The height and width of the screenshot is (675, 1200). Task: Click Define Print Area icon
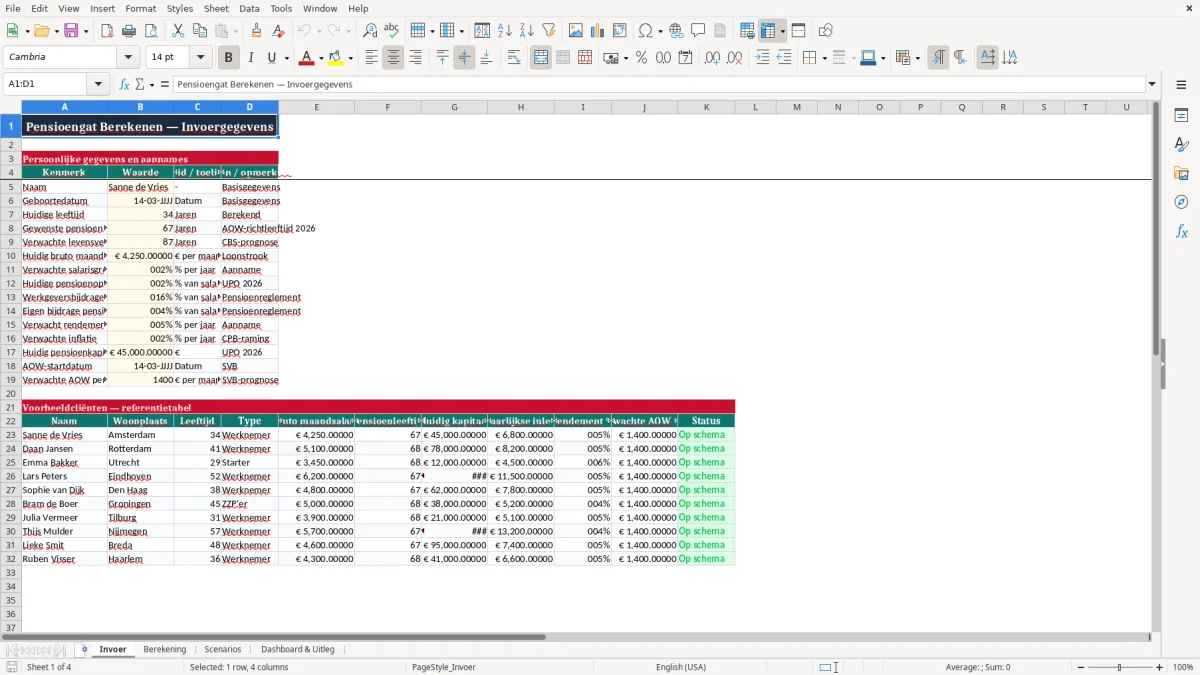(747, 31)
